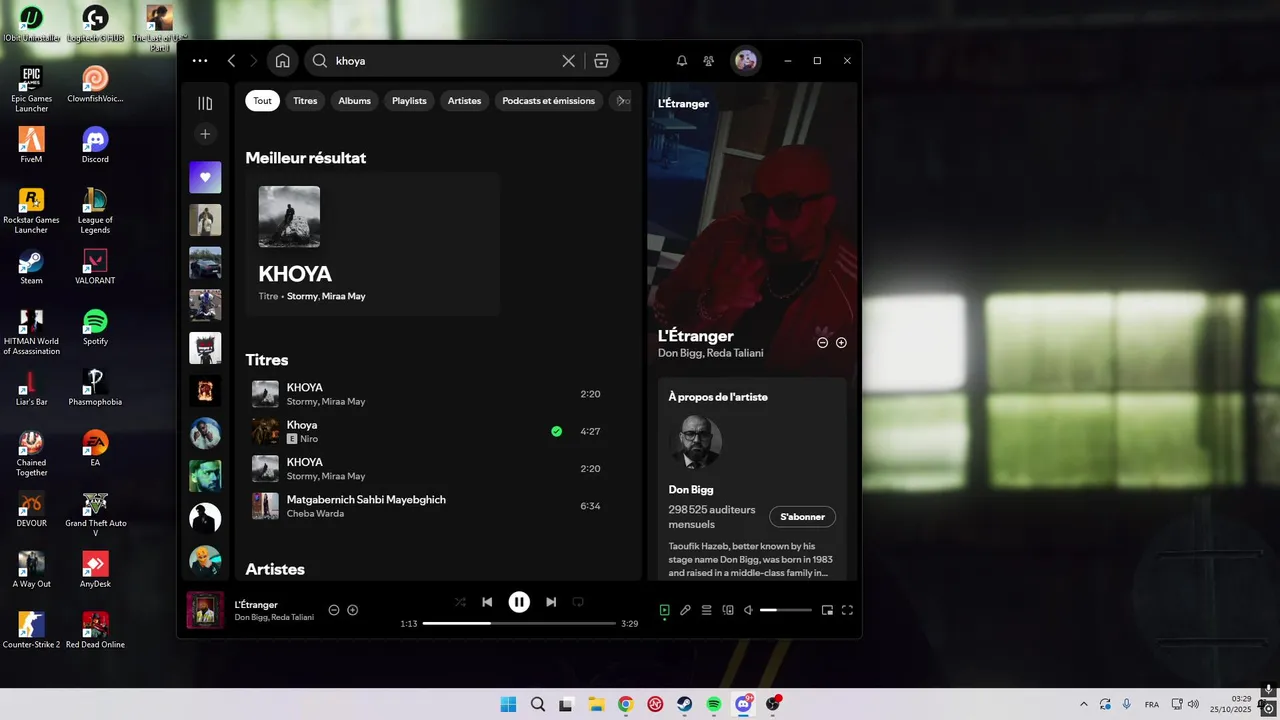The width and height of the screenshot is (1280, 720).
Task: Select the Albums filter chip
Action: pyautogui.click(x=354, y=101)
